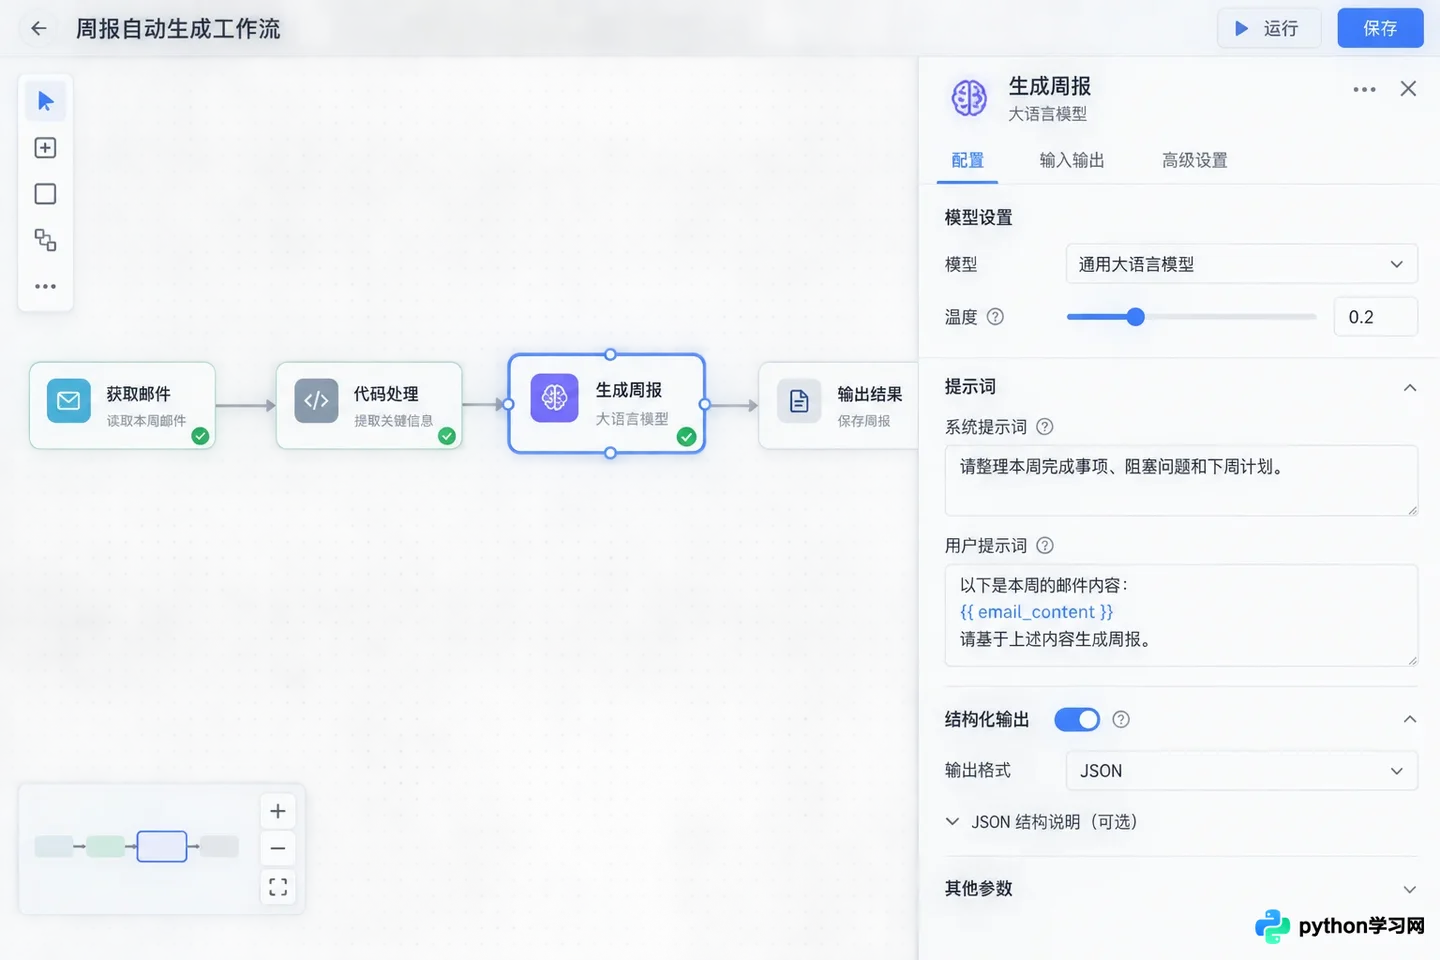Click the code icon on 代码处理 node
This screenshot has width=1440, height=960.
pos(316,401)
